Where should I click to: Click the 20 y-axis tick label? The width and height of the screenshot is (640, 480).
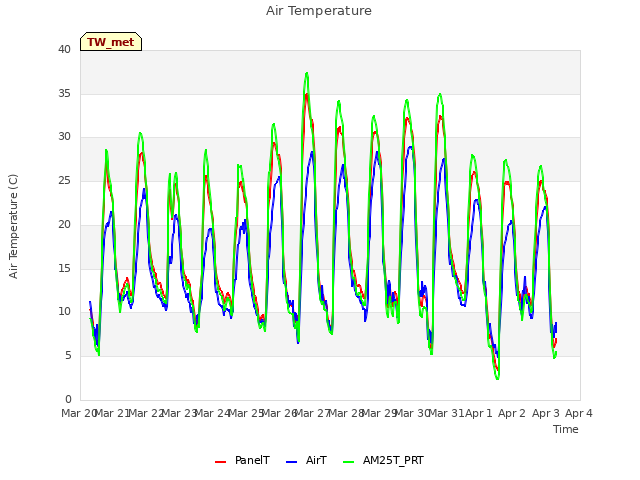(x=64, y=224)
